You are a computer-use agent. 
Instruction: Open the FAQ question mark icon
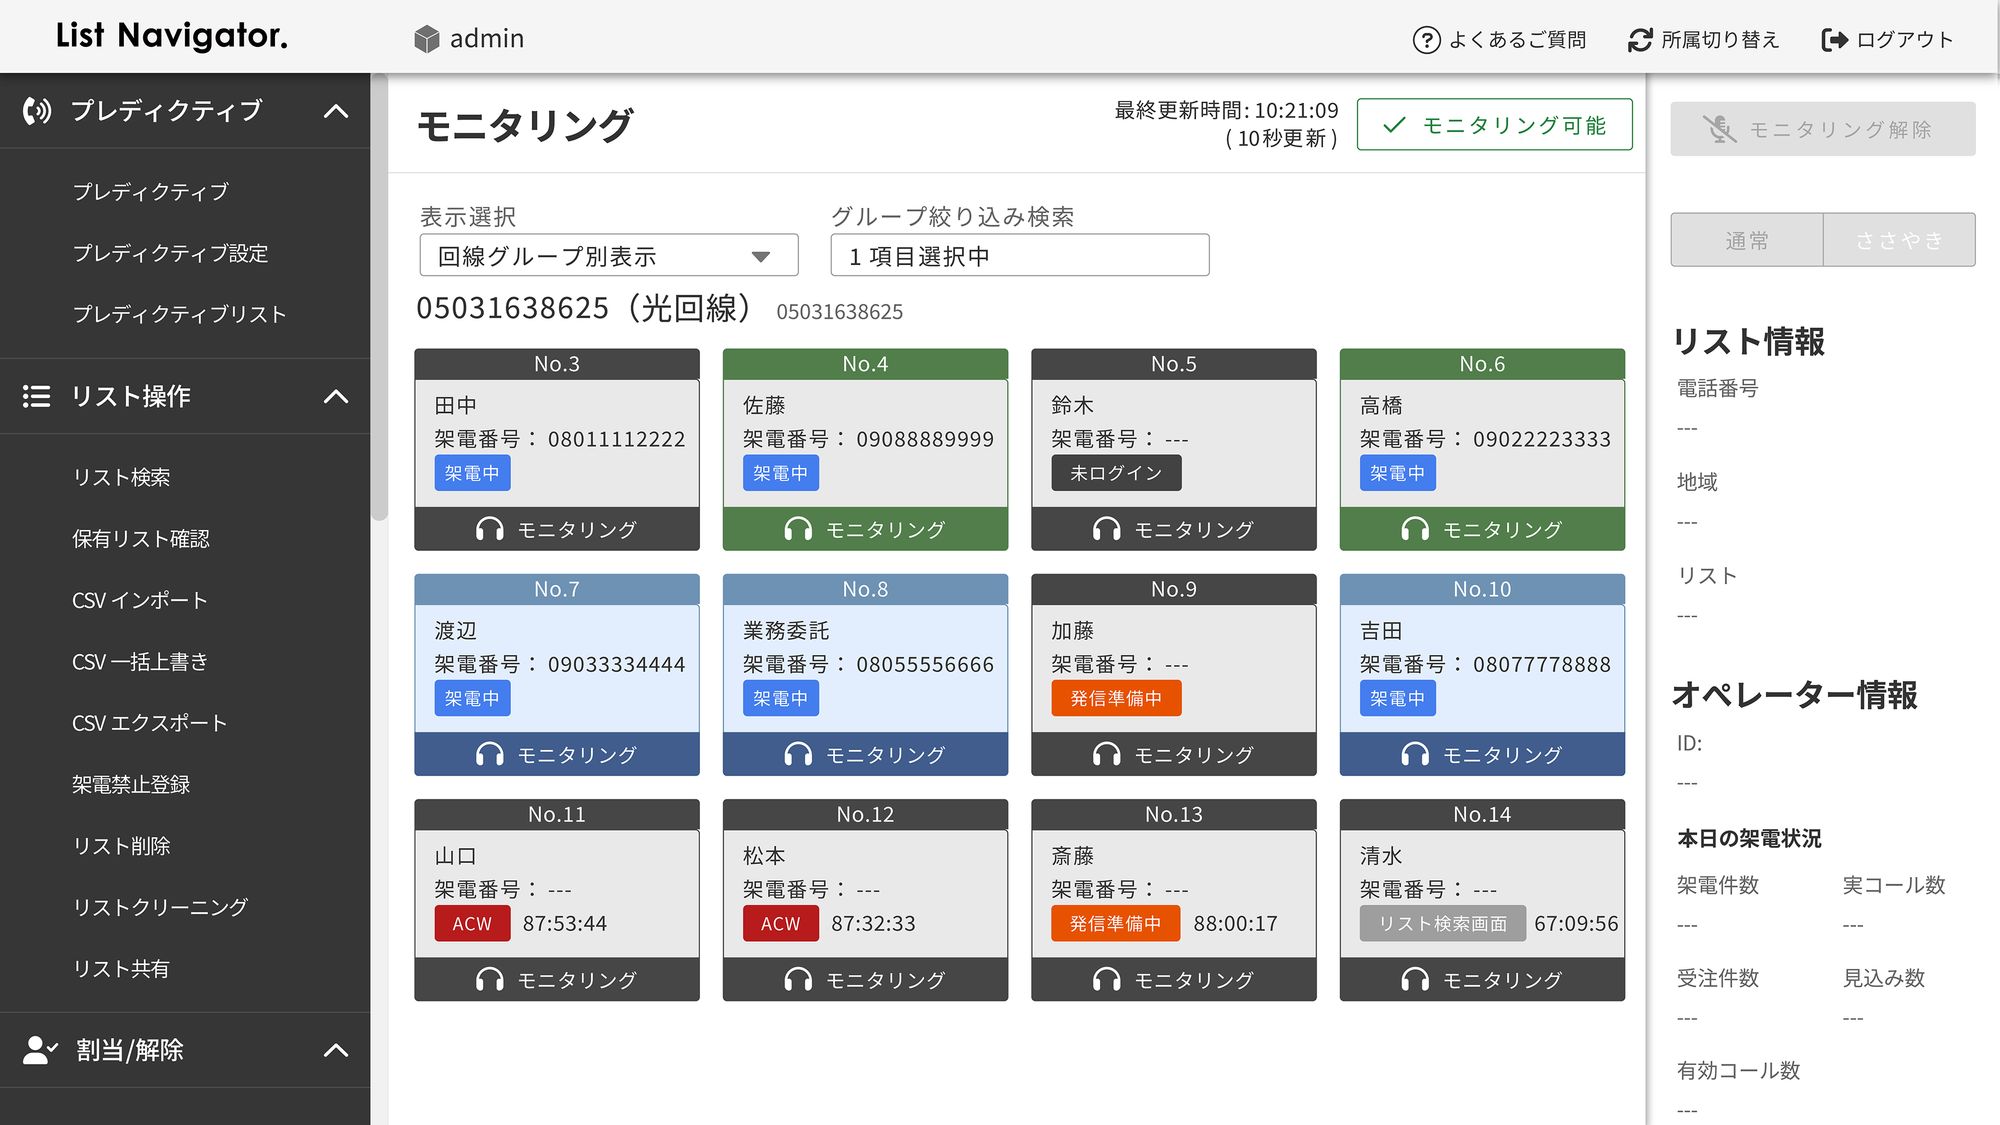[x=1426, y=40]
